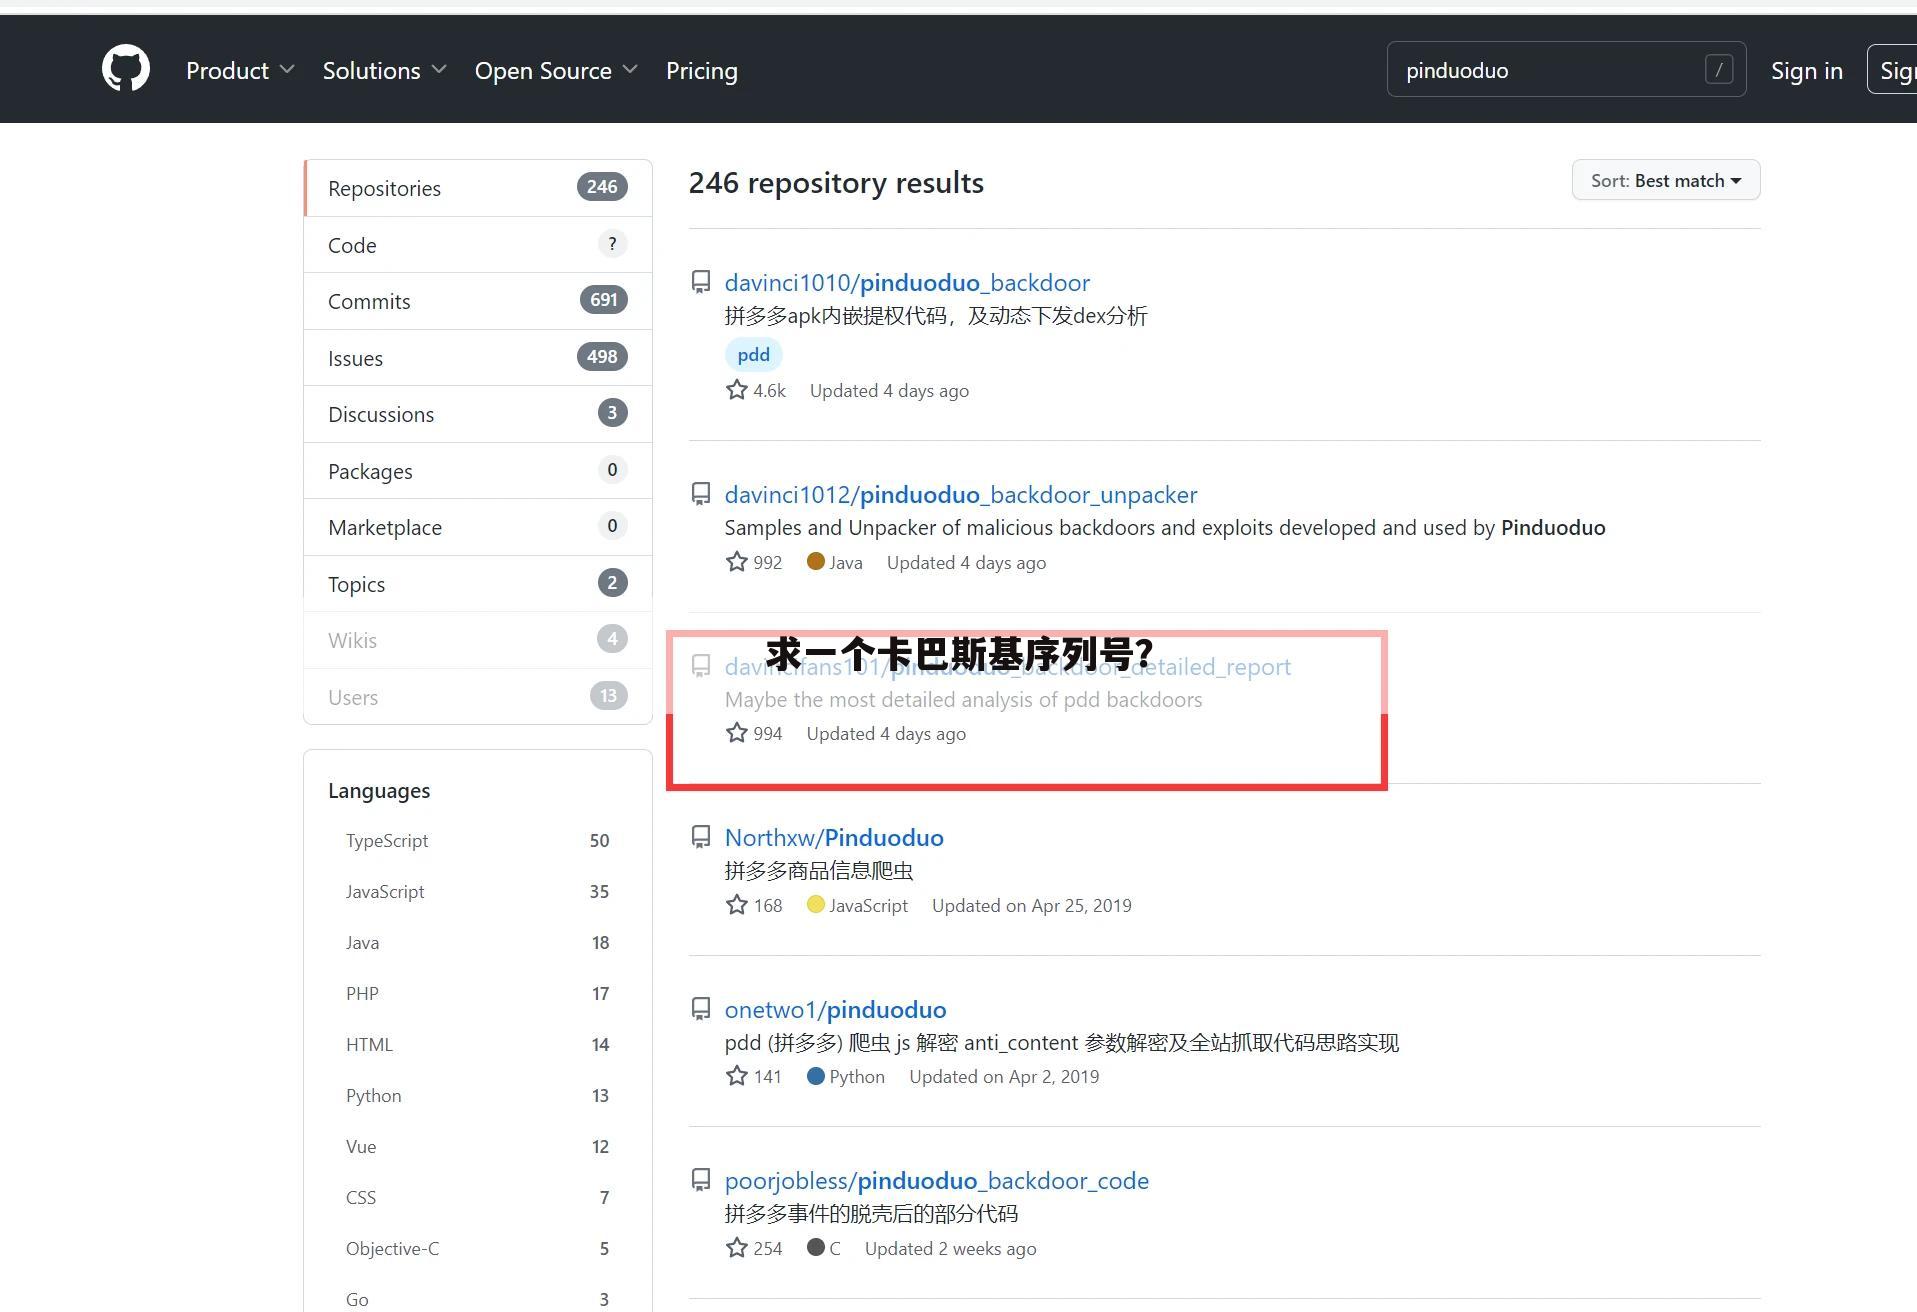Screen dimensions: 1917x1312
Task: Click "Updated on Apr 25, 2019" text
Action: [x=1032, y=905]
